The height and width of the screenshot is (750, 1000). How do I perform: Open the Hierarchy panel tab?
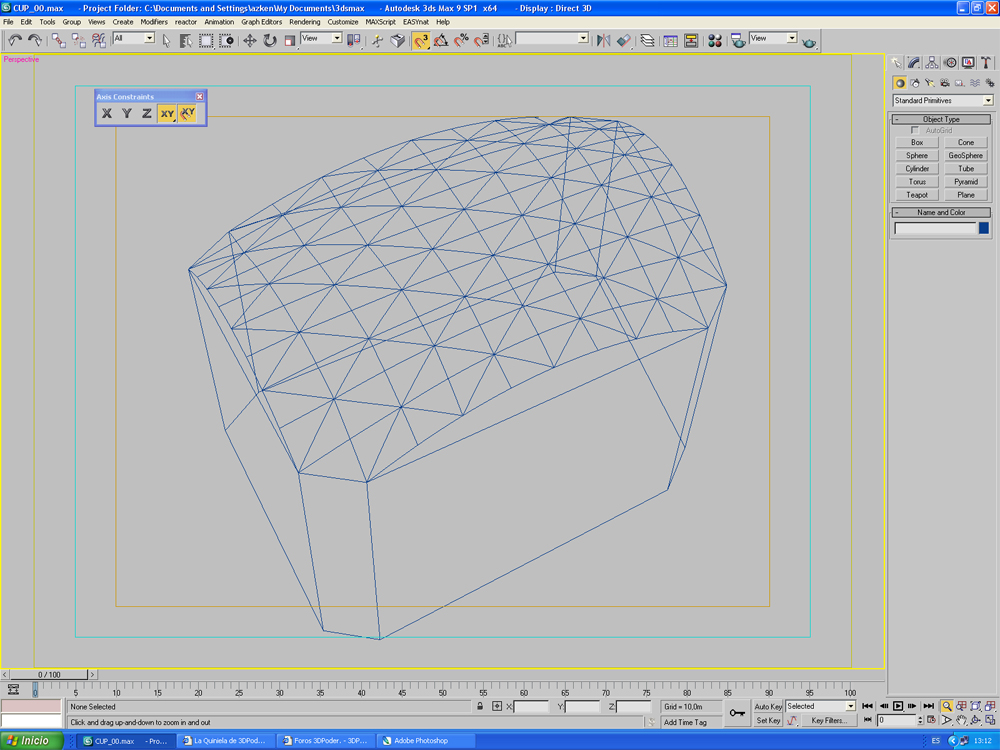(932, 62)
